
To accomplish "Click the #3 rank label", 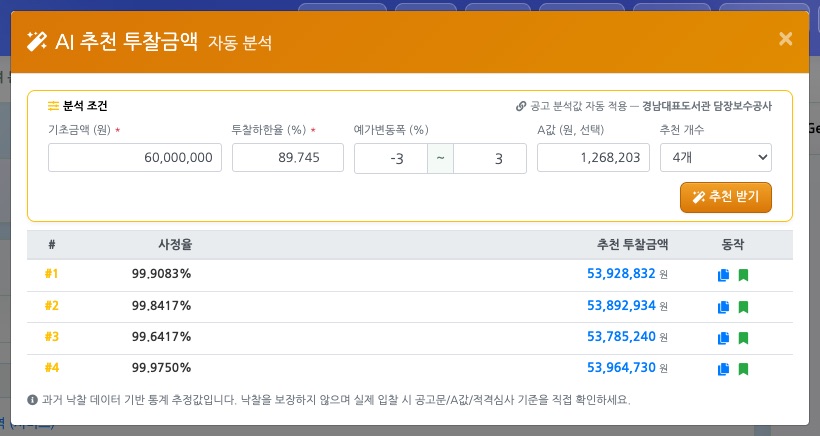I will tap(51, 337).
